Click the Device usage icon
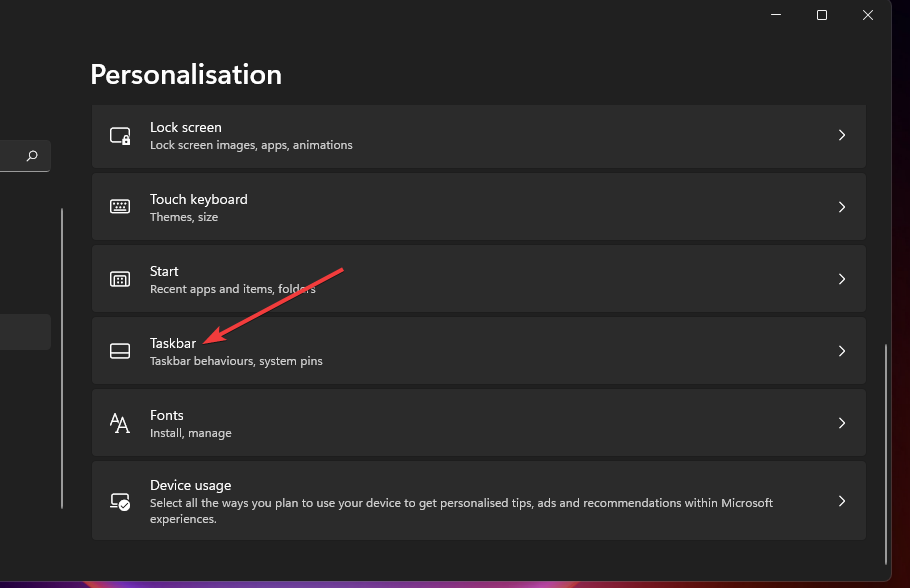This screenshot has width=910, height=588. point(120,501)
